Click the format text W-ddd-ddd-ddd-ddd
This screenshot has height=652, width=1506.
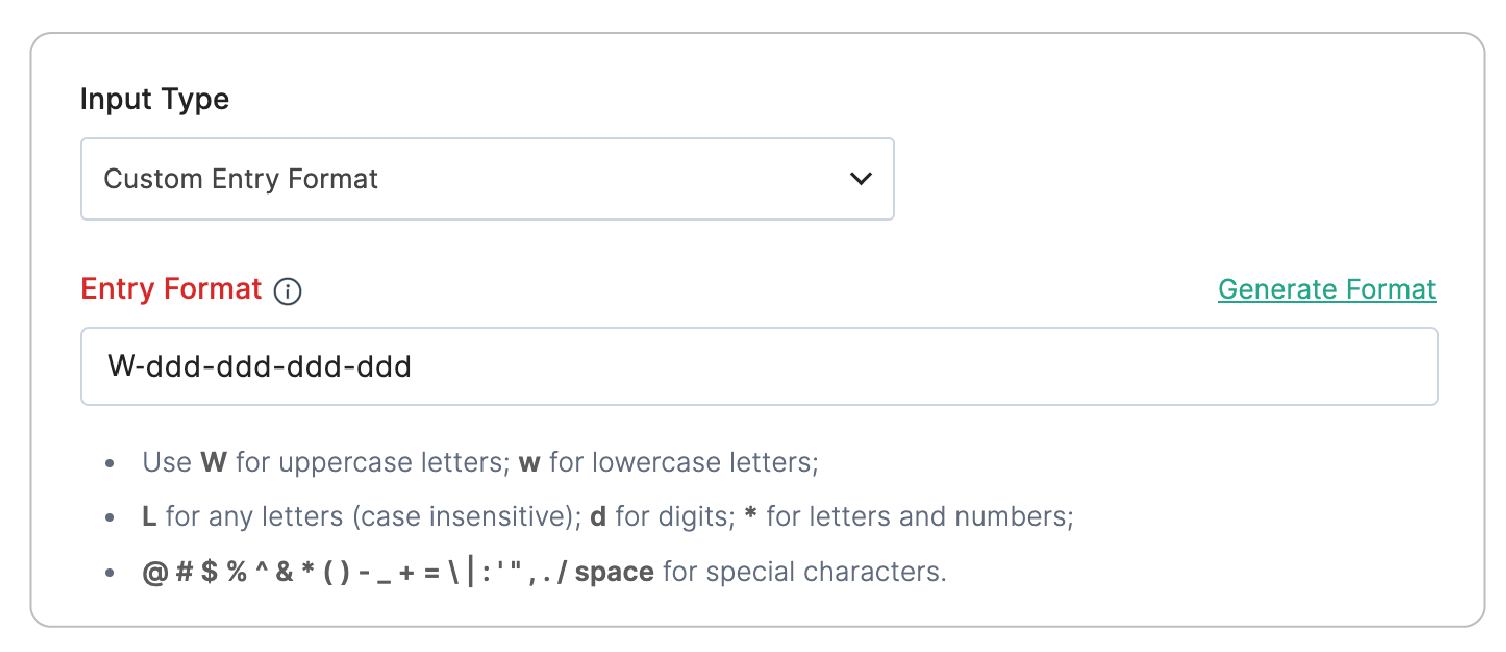(258, 366)
